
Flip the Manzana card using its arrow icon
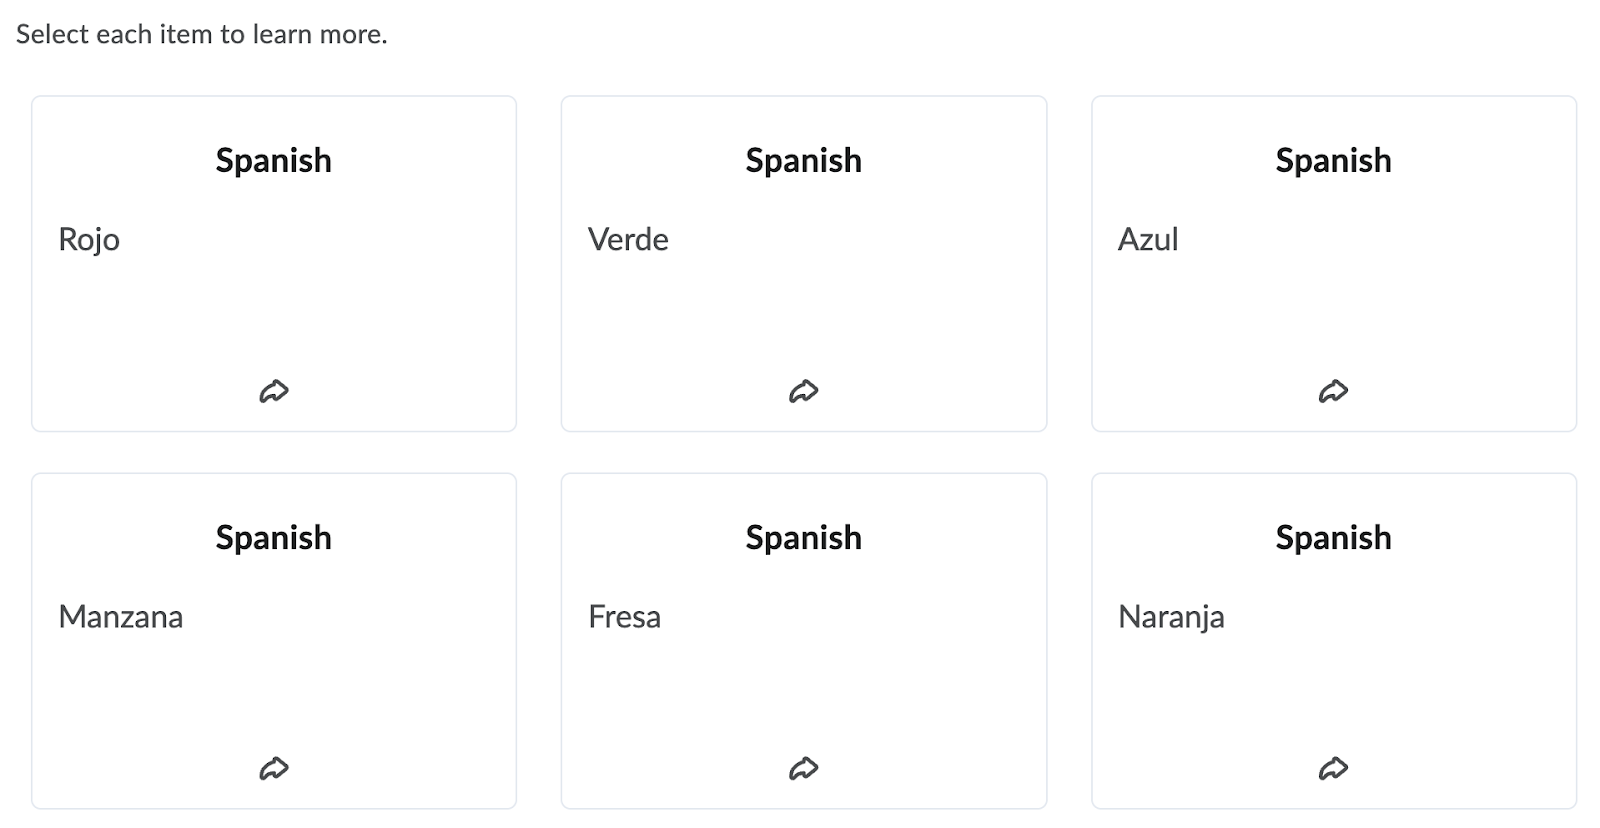coord(274,768)
